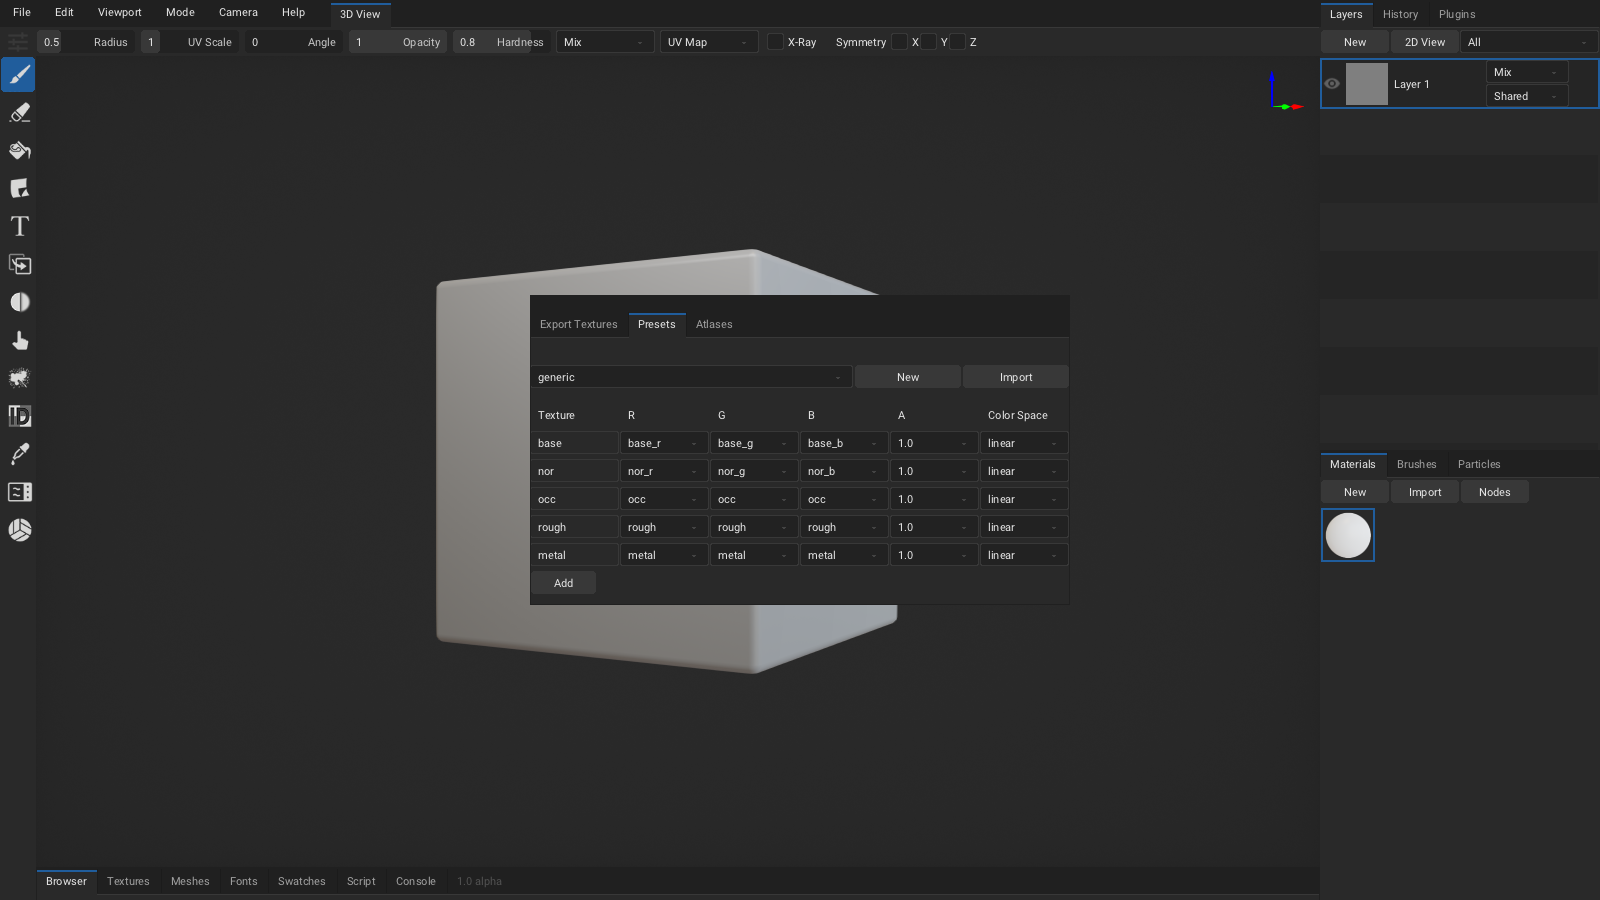
Task: Enable the X-Ray checkbox
Action: (775, 42)
